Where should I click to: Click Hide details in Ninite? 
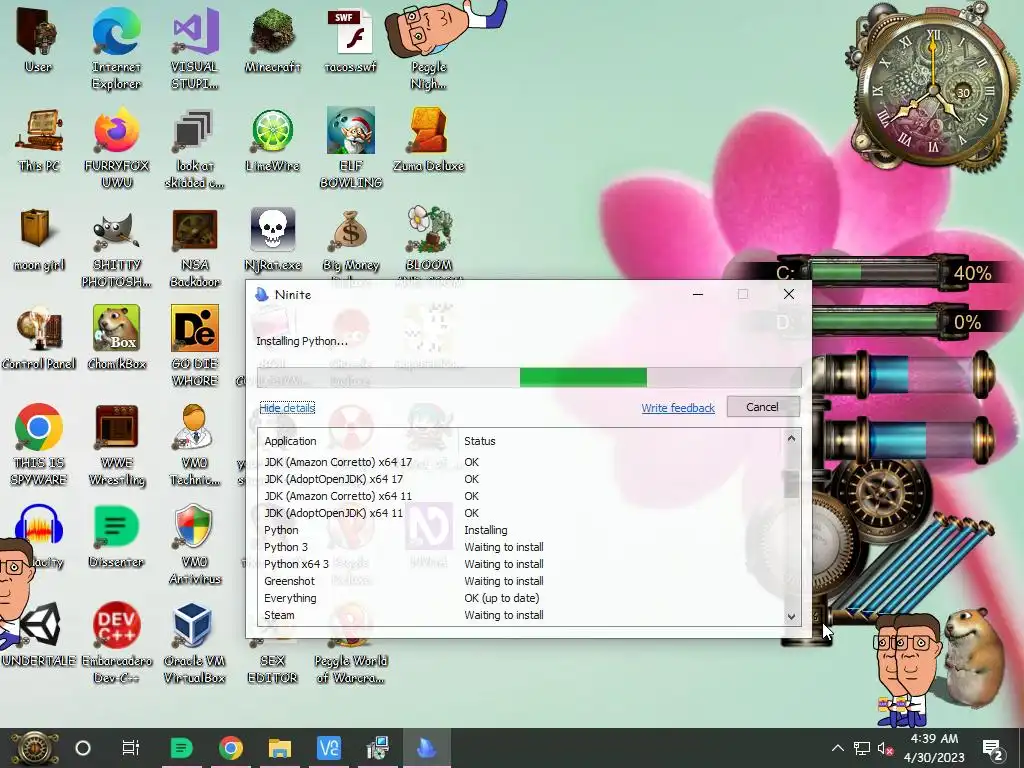coord(287,408)
